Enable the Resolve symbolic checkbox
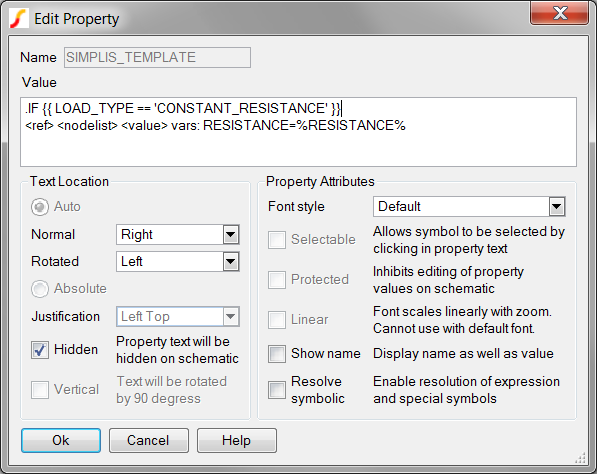 [x=277, y=390]
